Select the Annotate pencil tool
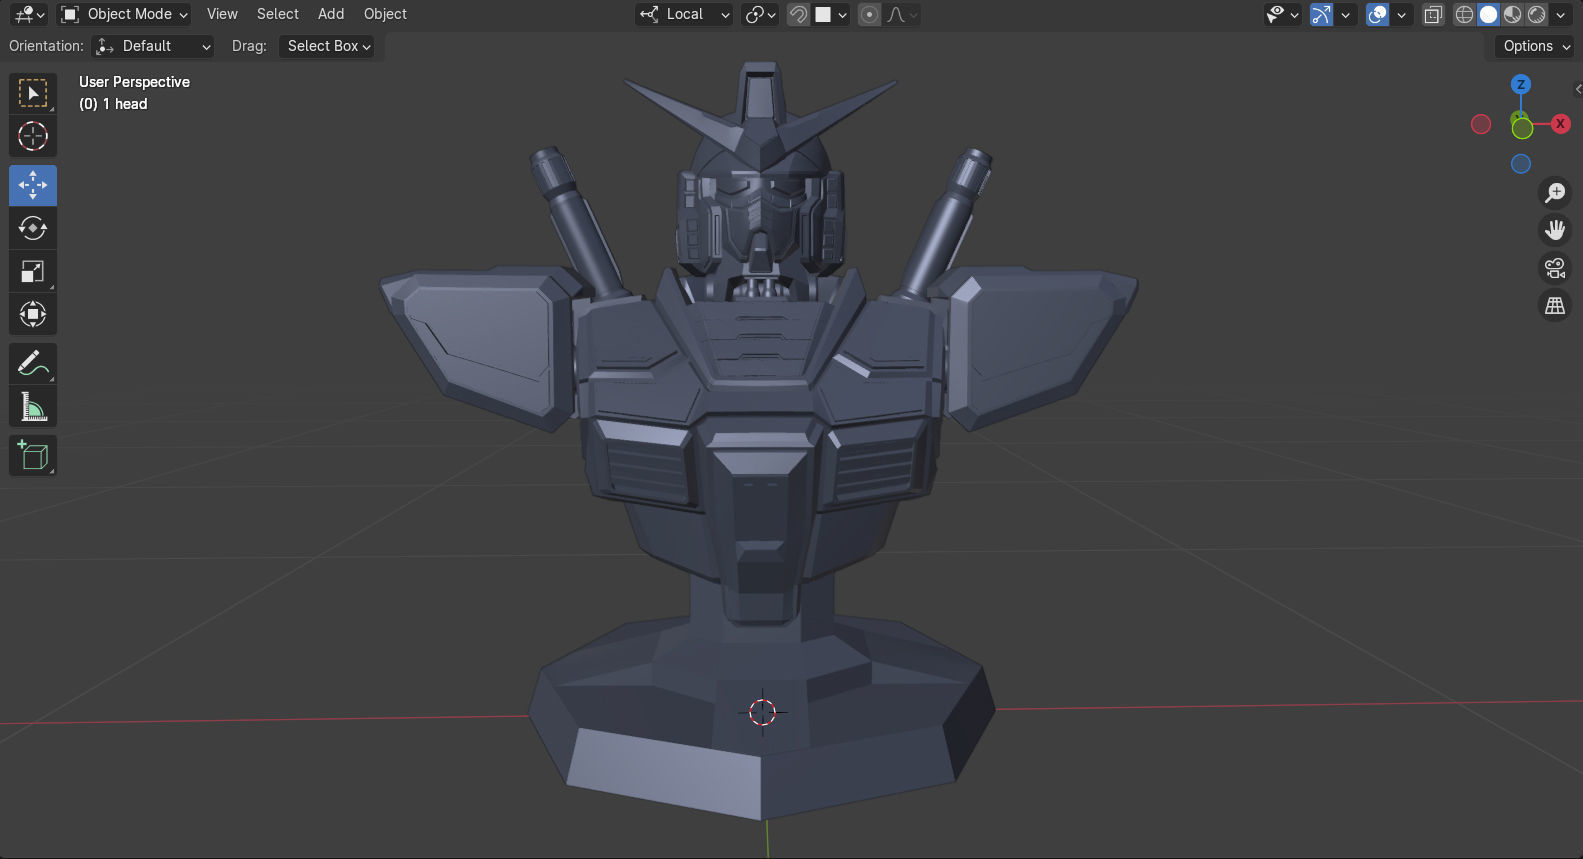 click(33, 364)
